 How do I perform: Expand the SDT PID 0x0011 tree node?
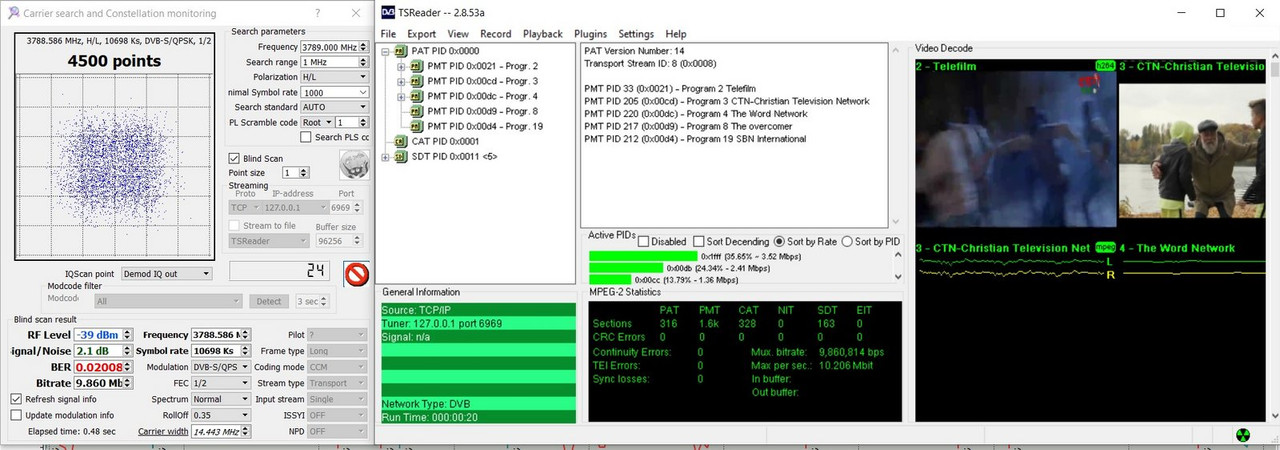pyautogui.click(x=386, y=157)
